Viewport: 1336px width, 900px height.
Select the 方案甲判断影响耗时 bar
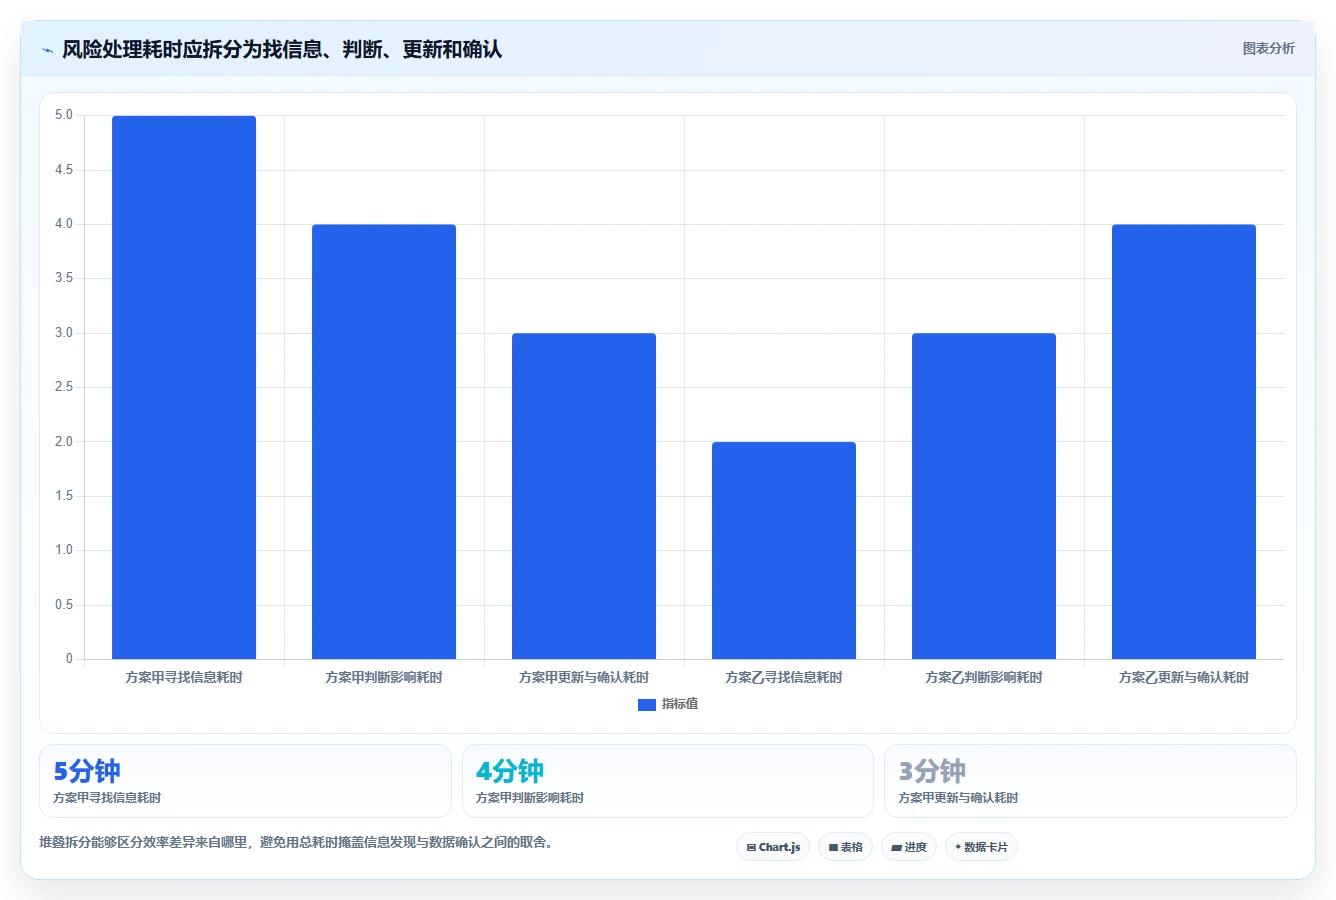coord(384,442)
